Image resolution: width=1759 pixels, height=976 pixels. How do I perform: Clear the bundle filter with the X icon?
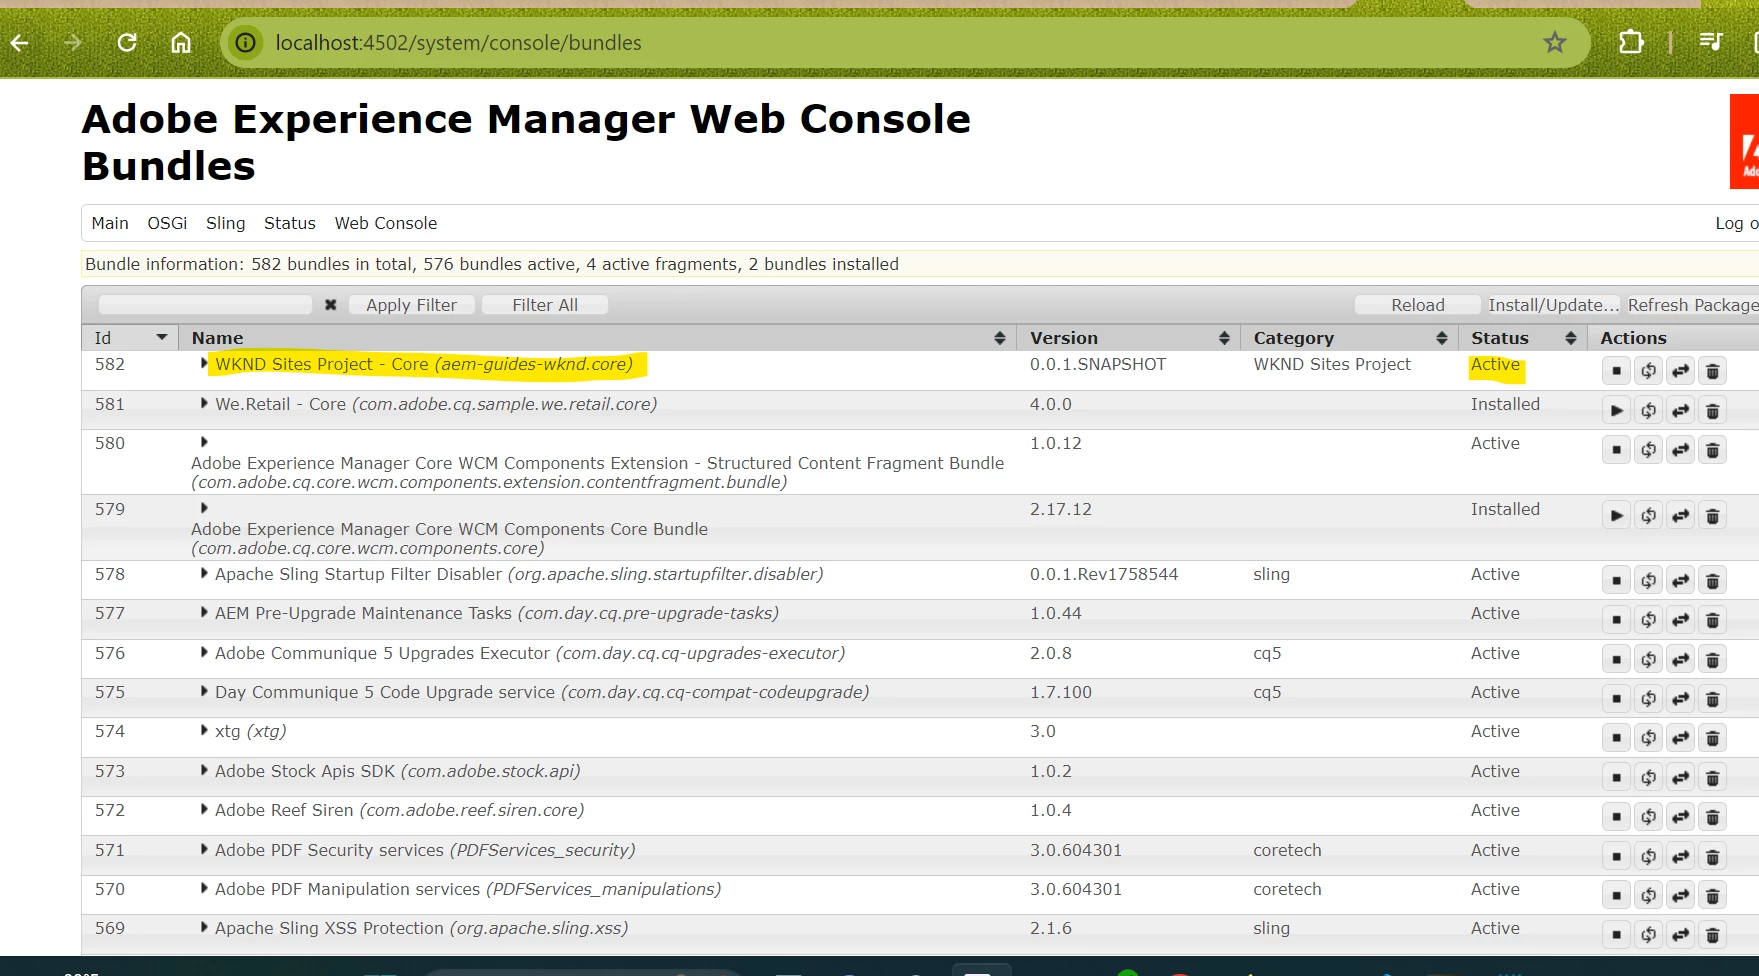(x=330, y=305)
